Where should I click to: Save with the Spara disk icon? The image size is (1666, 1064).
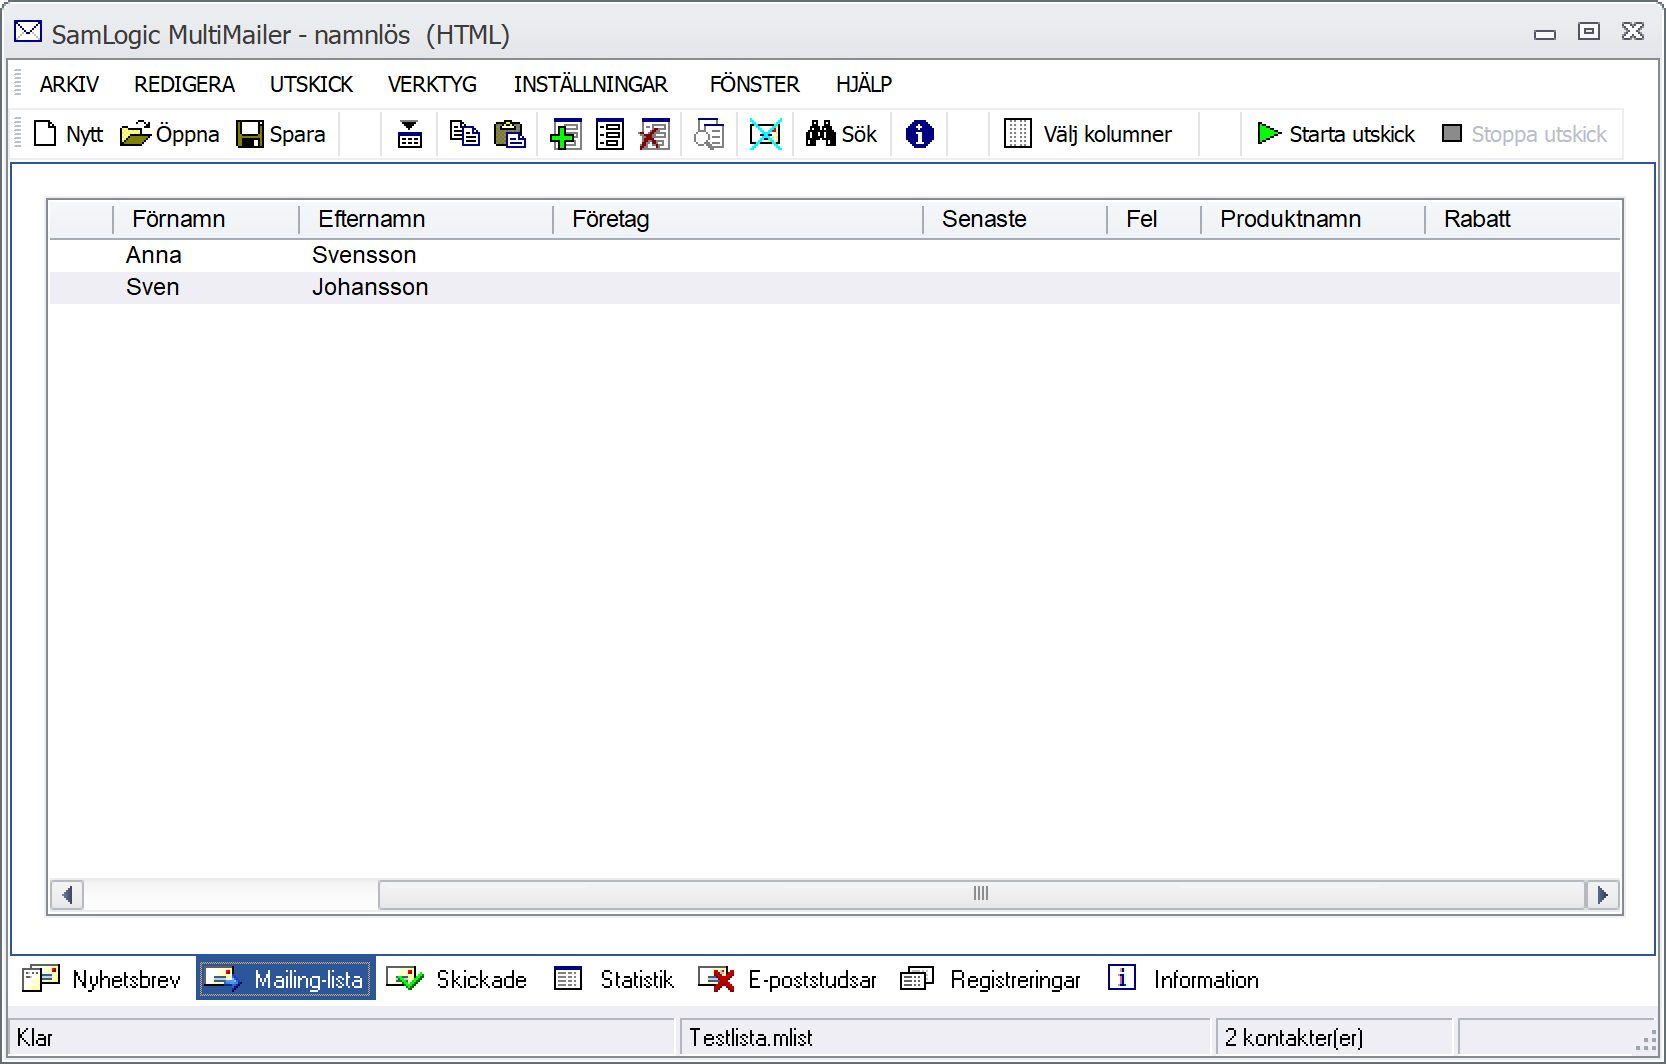[250, 134]
